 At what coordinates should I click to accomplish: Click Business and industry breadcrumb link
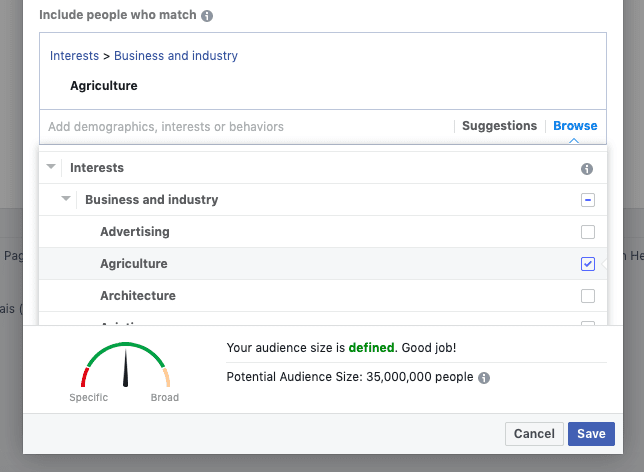point(176,55)
